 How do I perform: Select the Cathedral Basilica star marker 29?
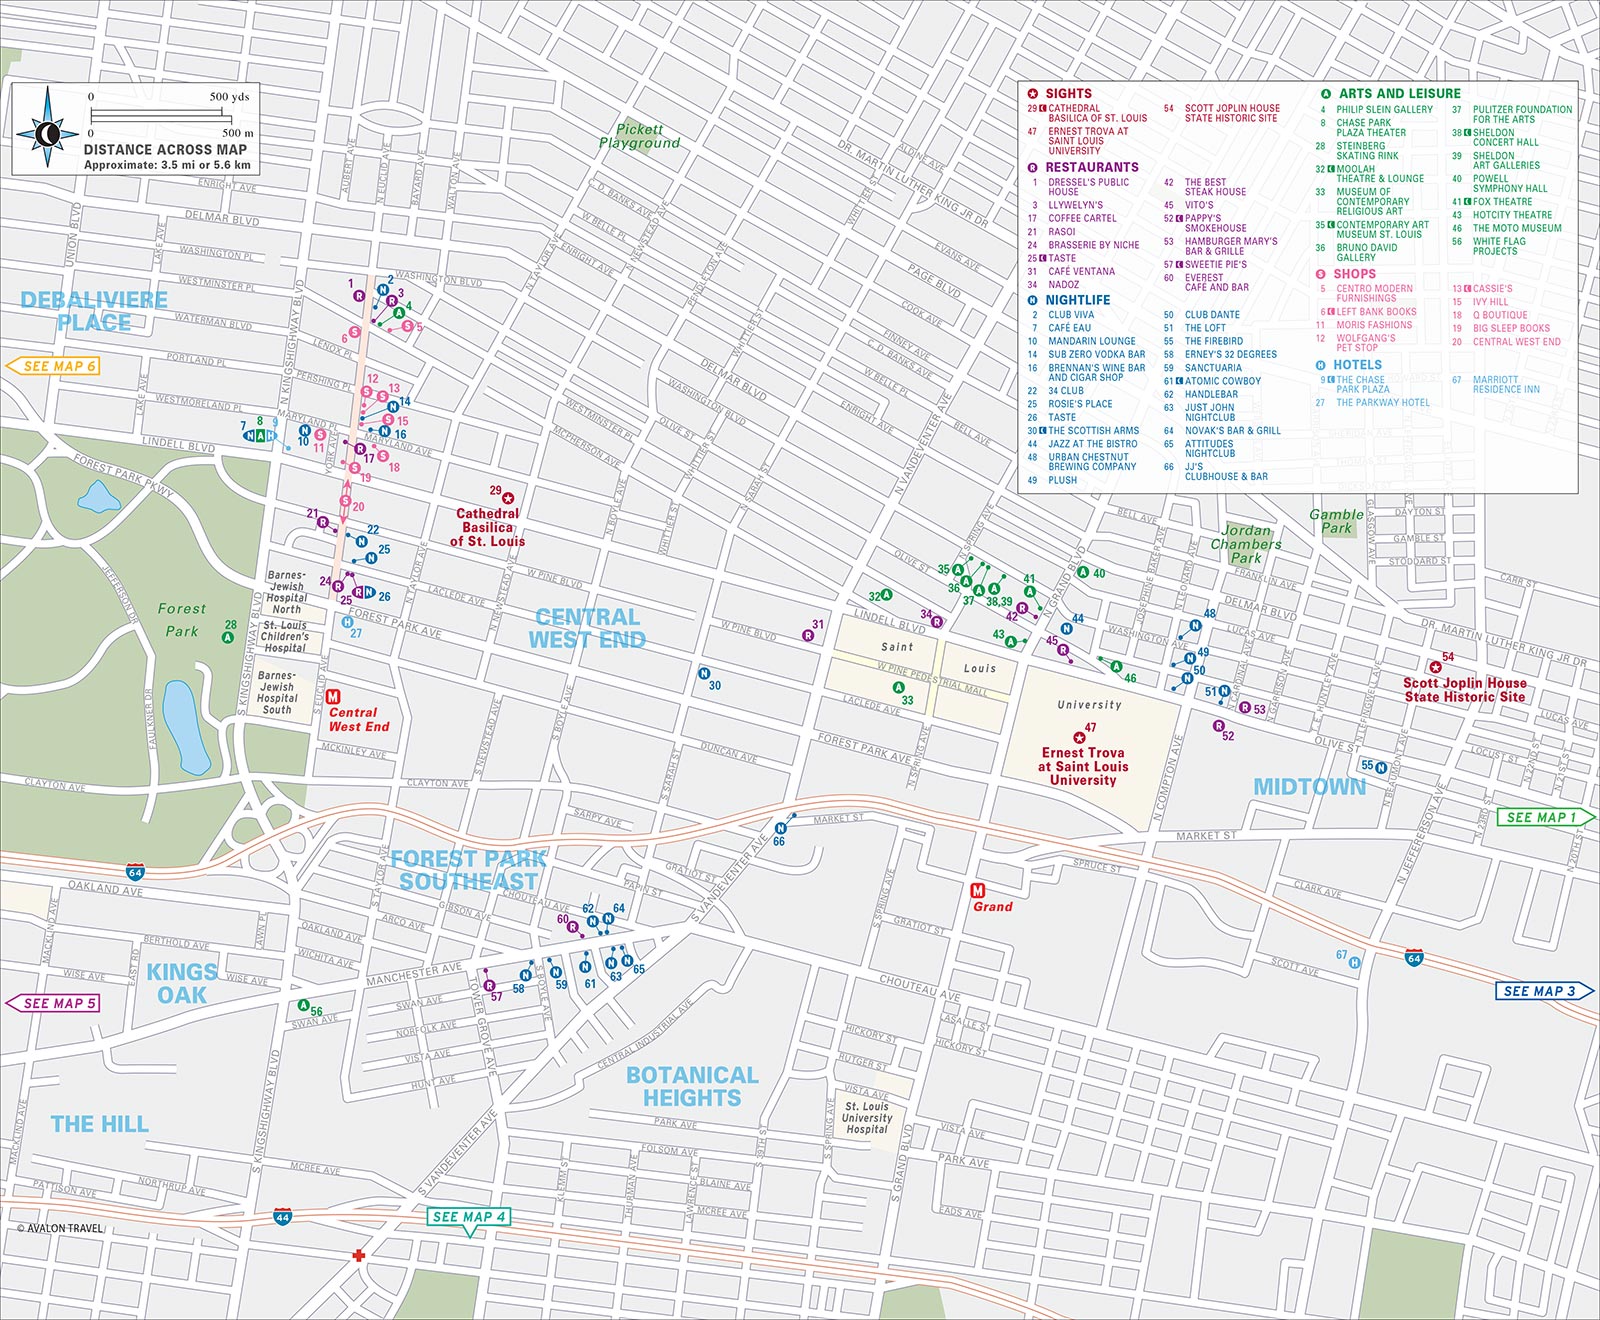tap(508, 498)
